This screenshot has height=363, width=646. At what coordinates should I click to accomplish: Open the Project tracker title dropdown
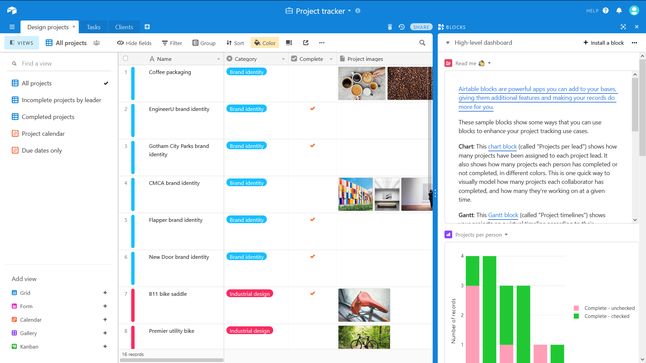(349, 11)
